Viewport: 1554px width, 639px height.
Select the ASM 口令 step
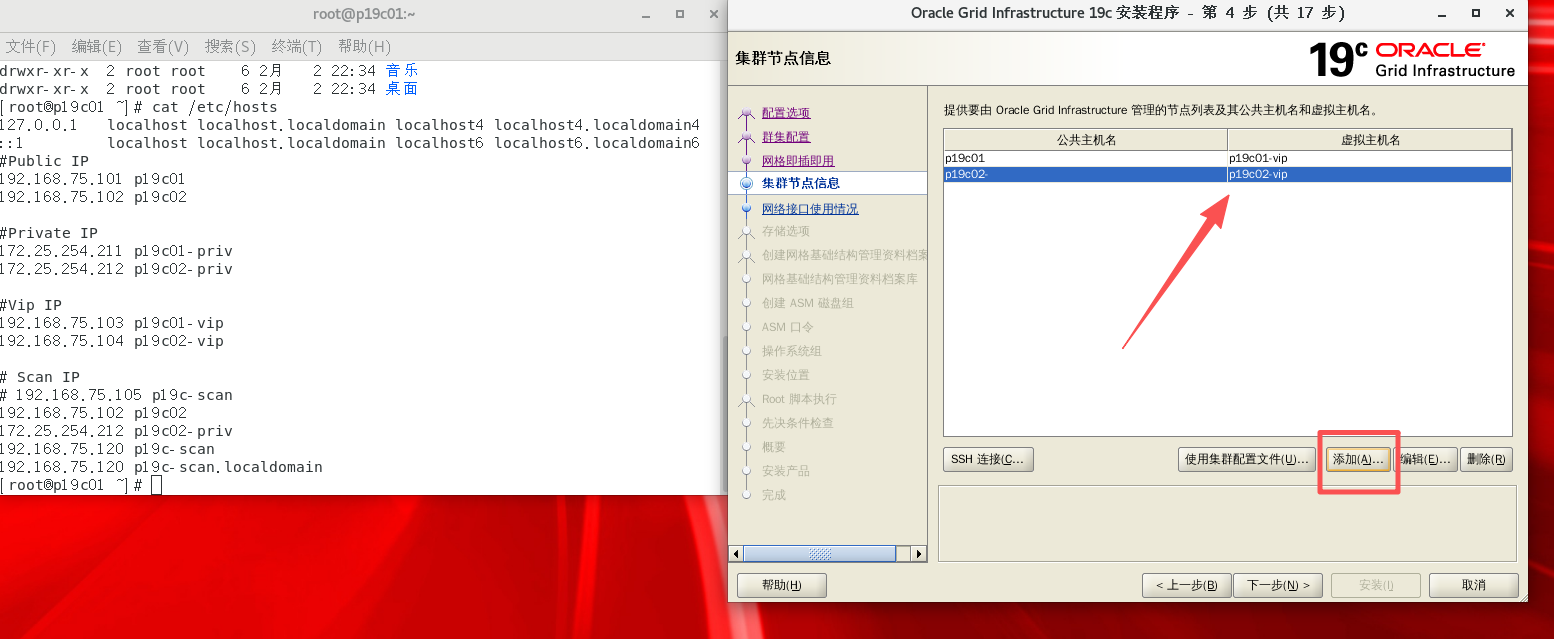tap(788, 327)
